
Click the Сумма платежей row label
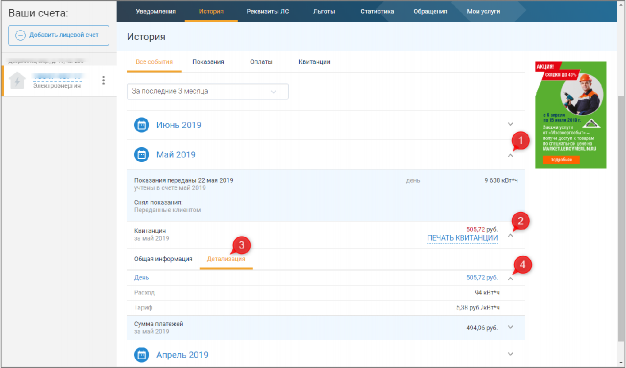(x=158, y=324)
